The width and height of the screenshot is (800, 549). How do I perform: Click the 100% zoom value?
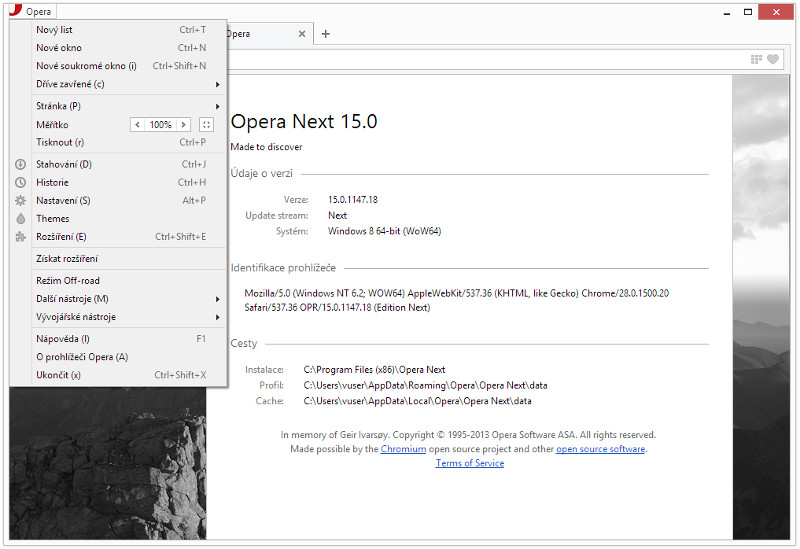[x=160, y=124]
